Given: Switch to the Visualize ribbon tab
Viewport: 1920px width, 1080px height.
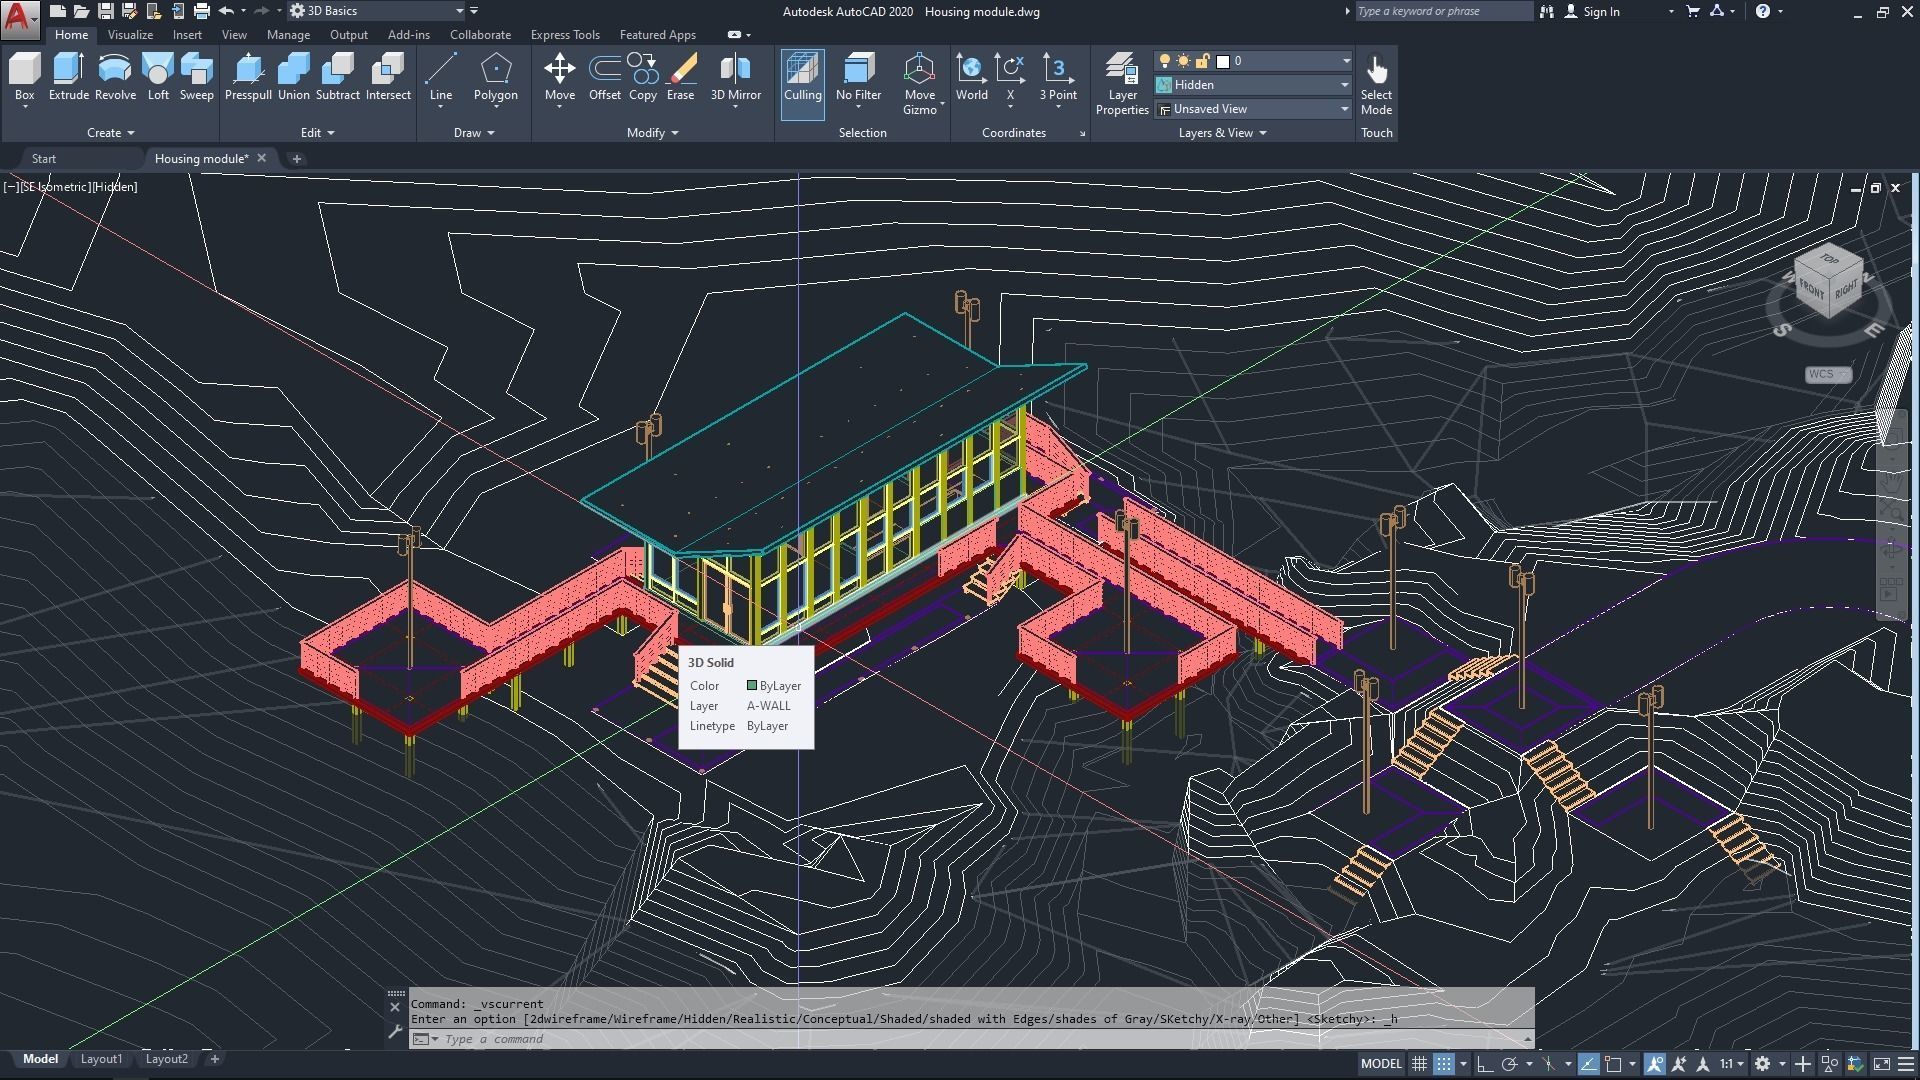Looking at the screenshot, I should tap(130, 35).
